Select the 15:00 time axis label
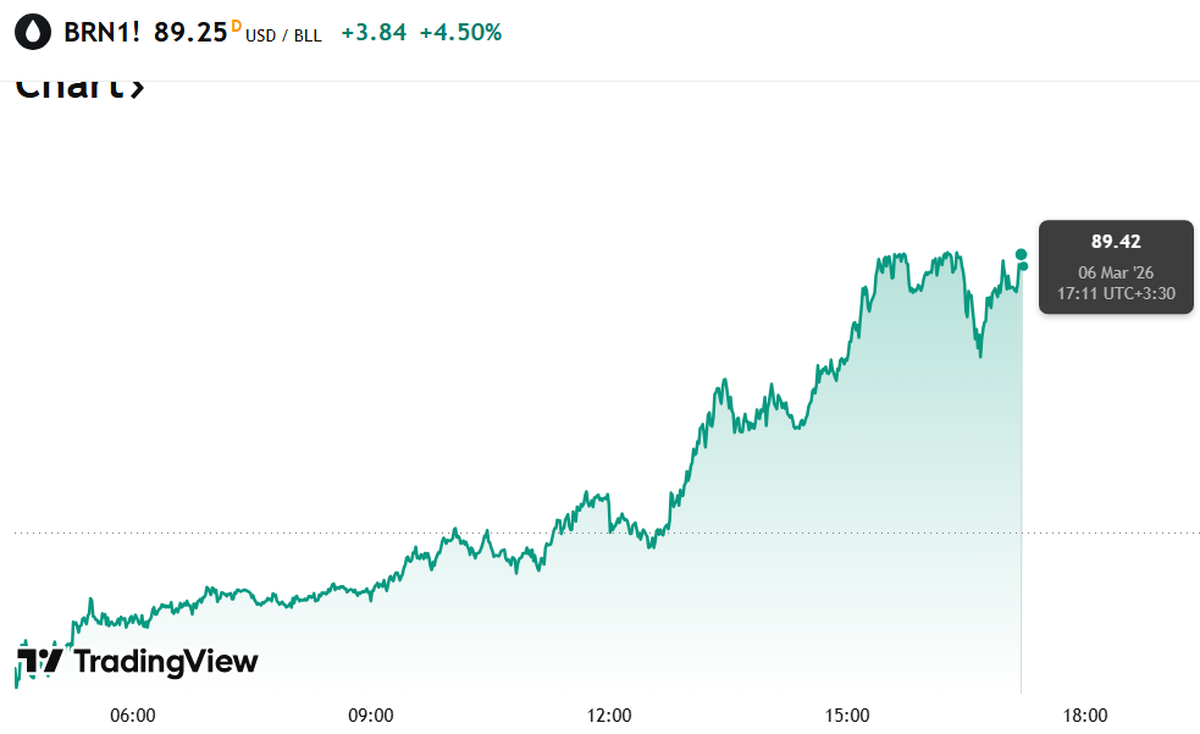 pos(846,715)
